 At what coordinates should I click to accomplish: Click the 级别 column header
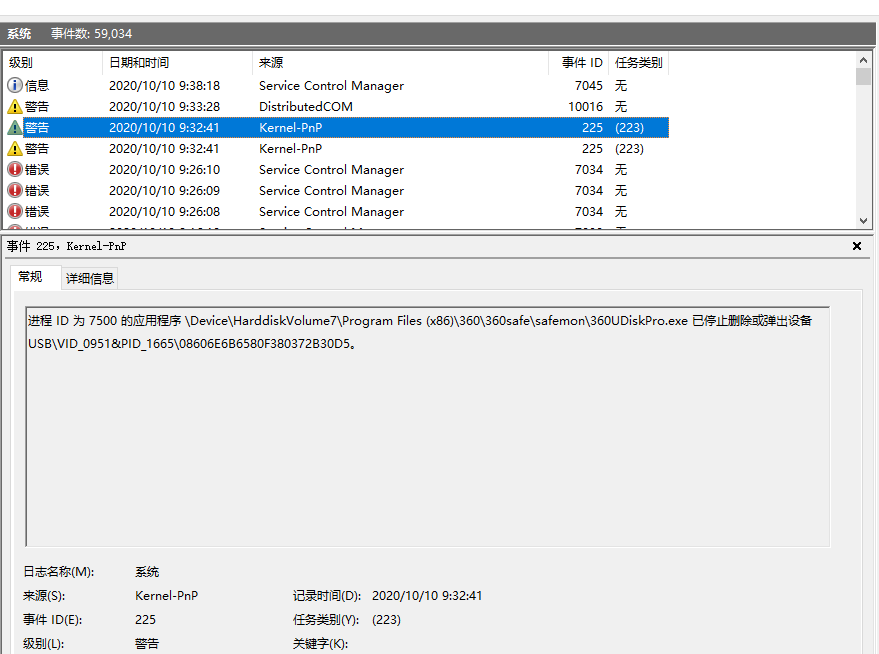pyautogui.click(x=25, y=62)
